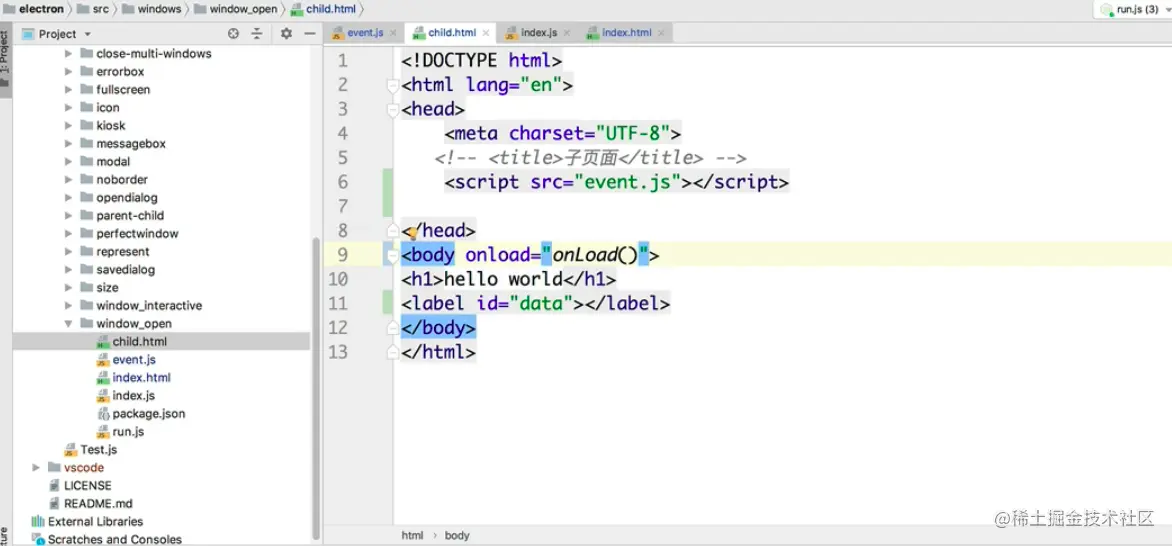Open Test.js in project tree
This screenshot has width=1172, height=546.
(99, 450)
